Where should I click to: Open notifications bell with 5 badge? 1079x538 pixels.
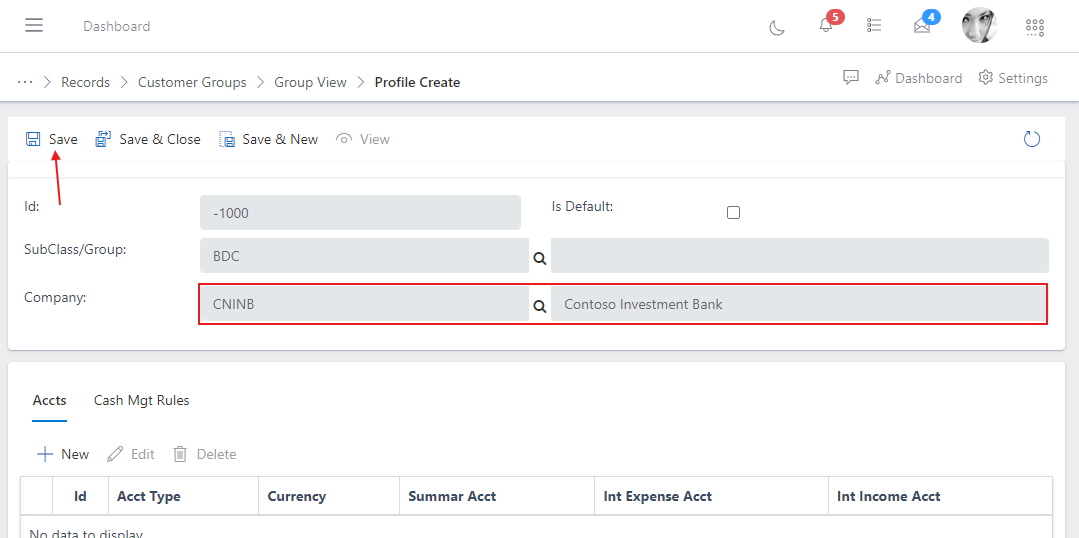[826, 25]
